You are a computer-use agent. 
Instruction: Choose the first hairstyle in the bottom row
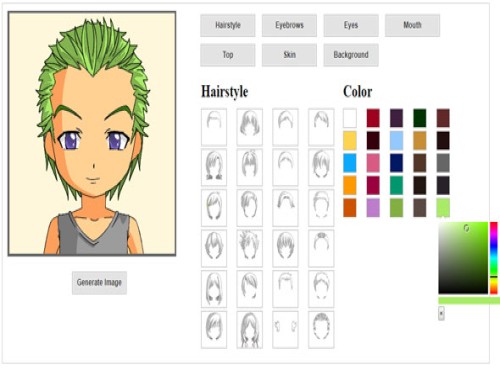(214, 330)
